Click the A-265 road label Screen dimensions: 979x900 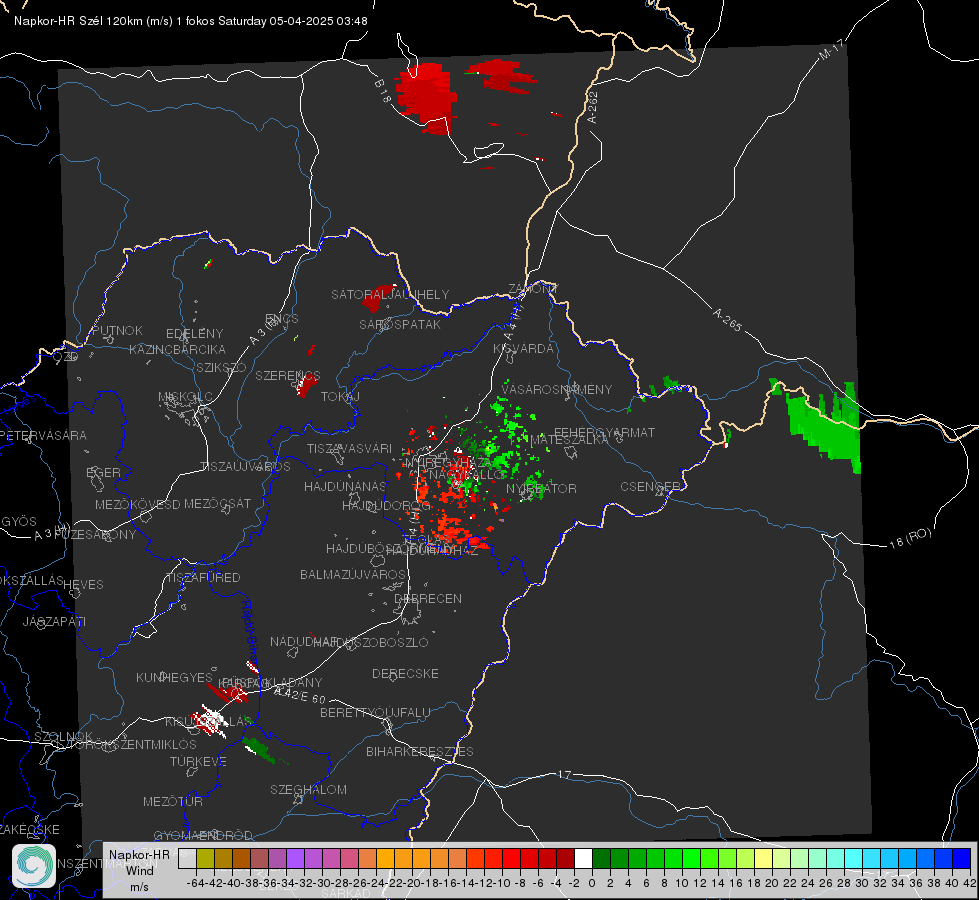(727, 319)
